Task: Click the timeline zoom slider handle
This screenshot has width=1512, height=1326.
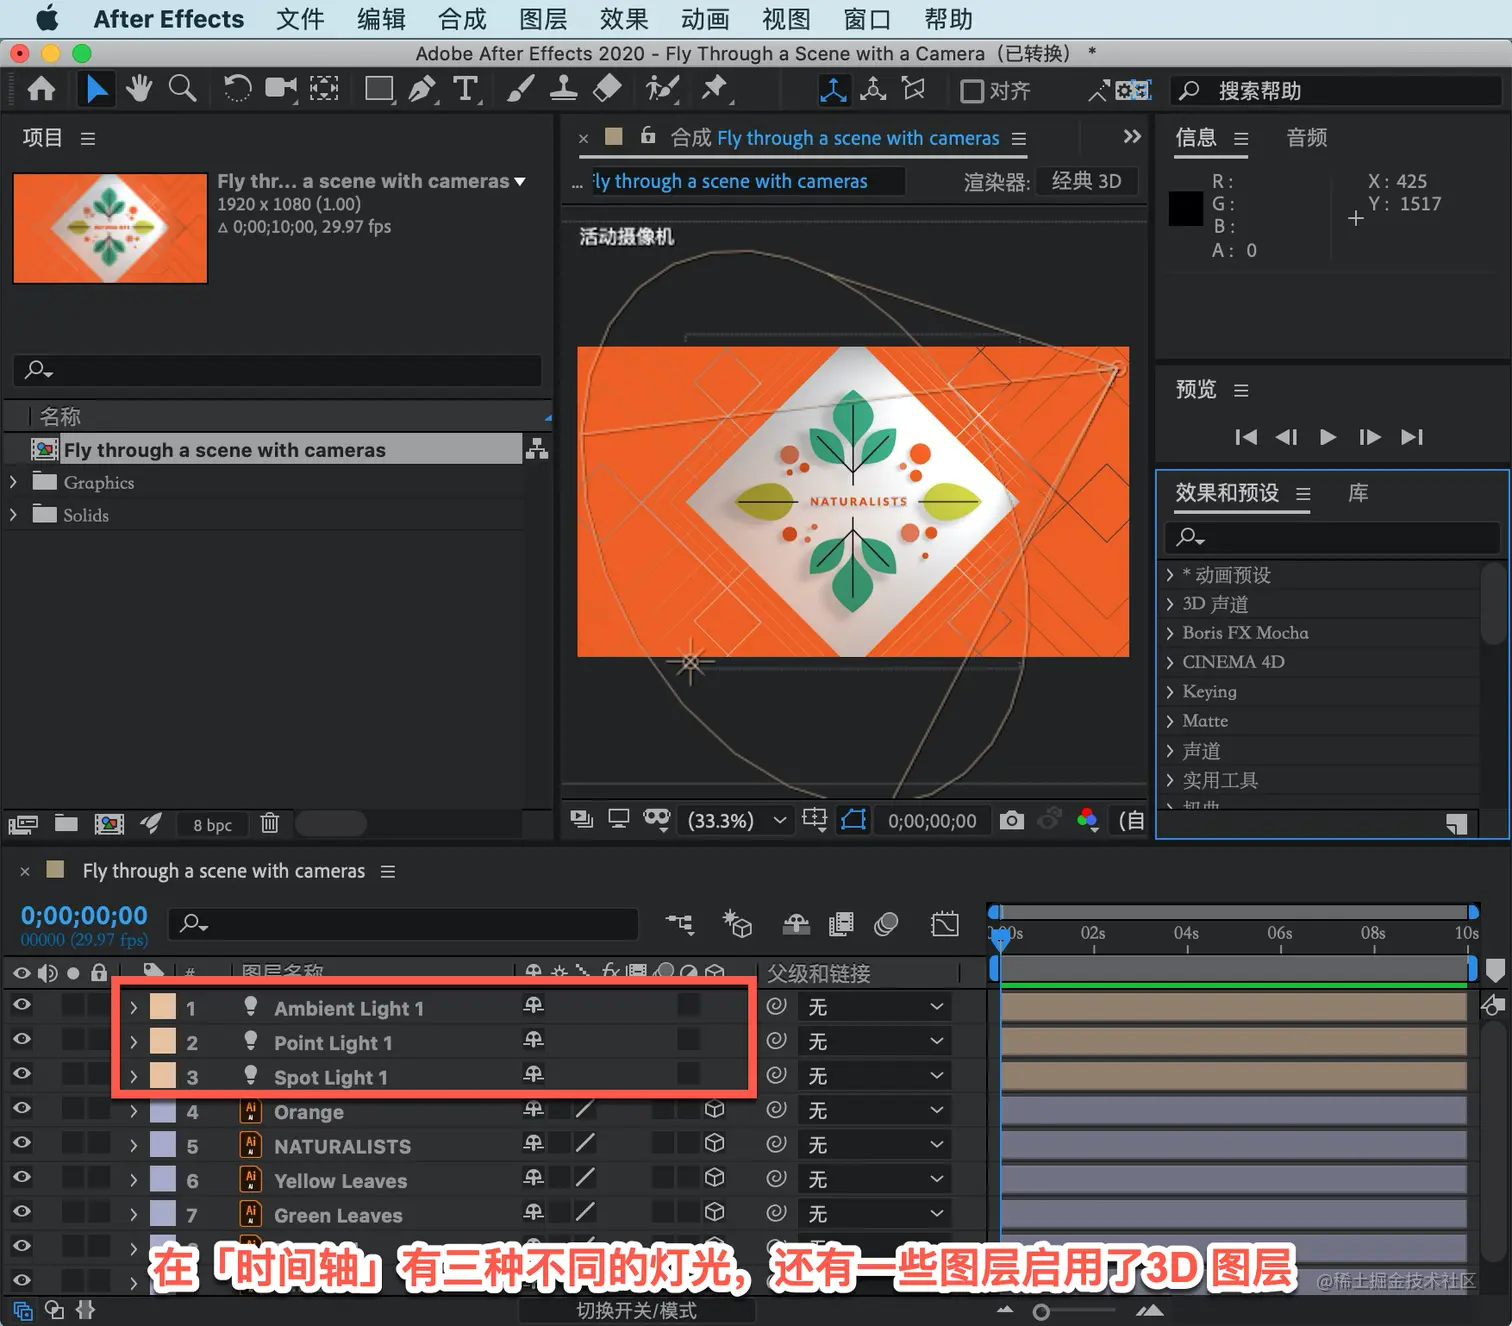Action: [1041, 1311]
